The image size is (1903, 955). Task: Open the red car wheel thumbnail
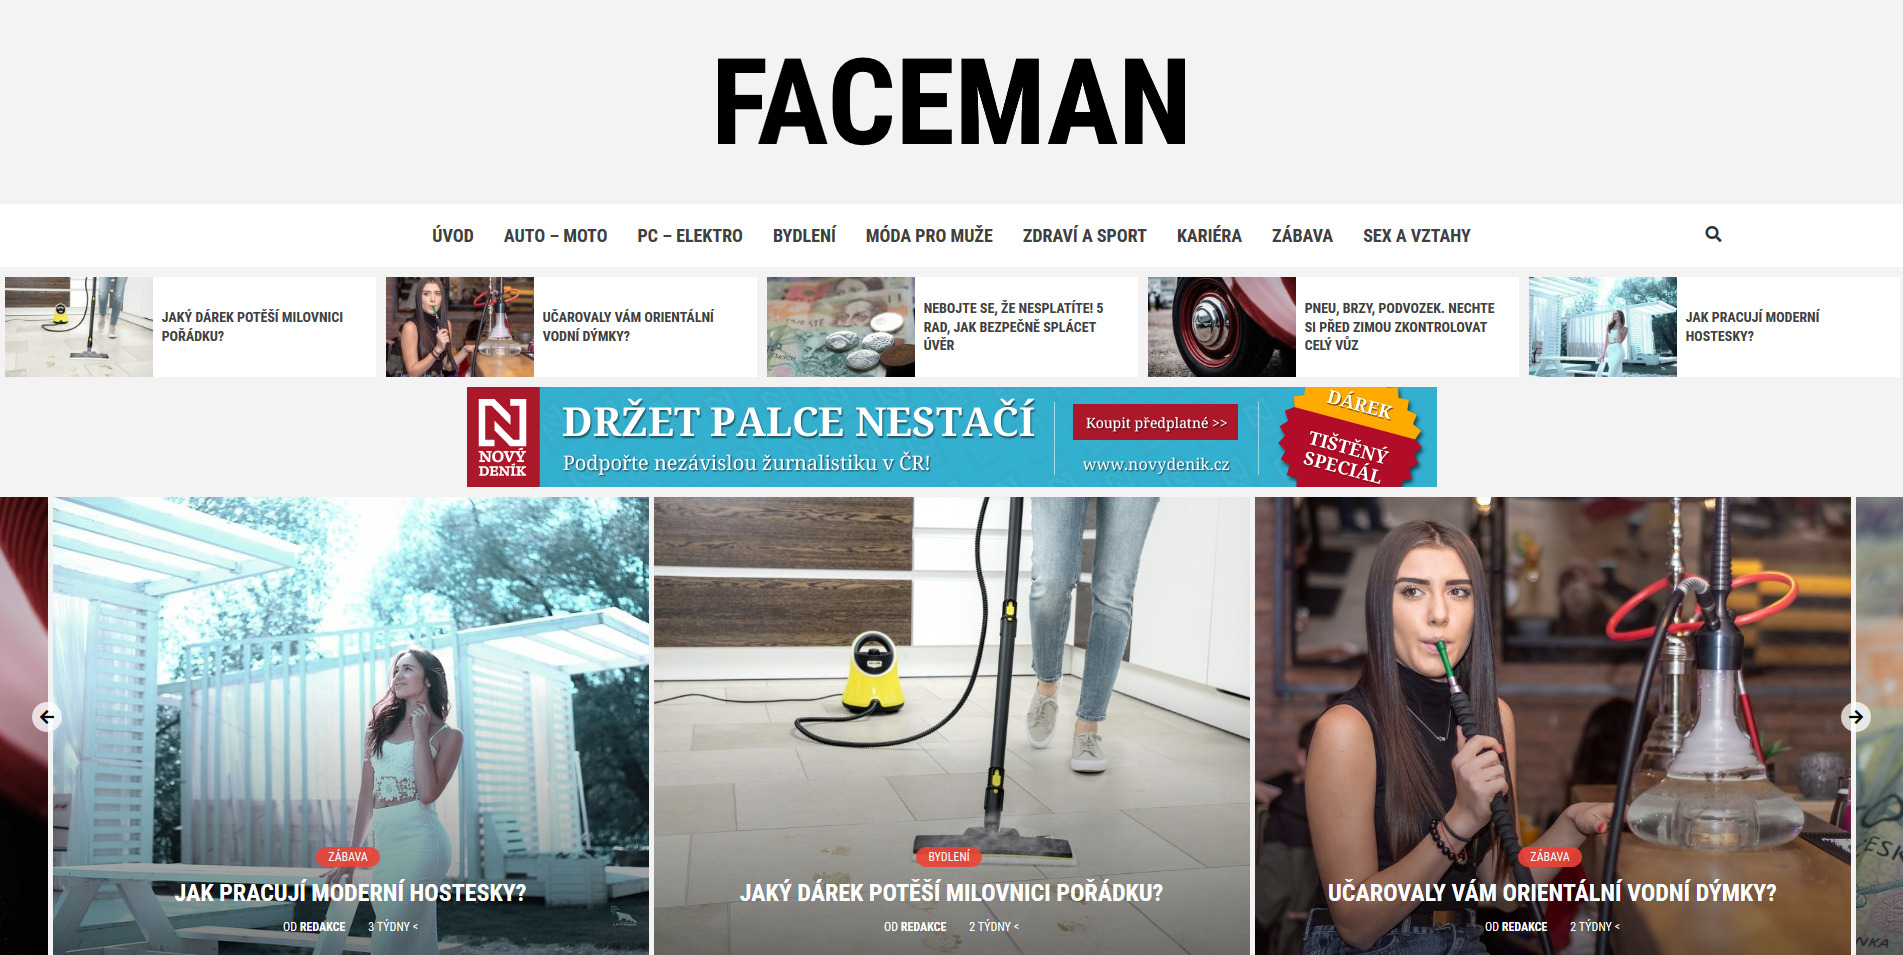coord(1222,327)
